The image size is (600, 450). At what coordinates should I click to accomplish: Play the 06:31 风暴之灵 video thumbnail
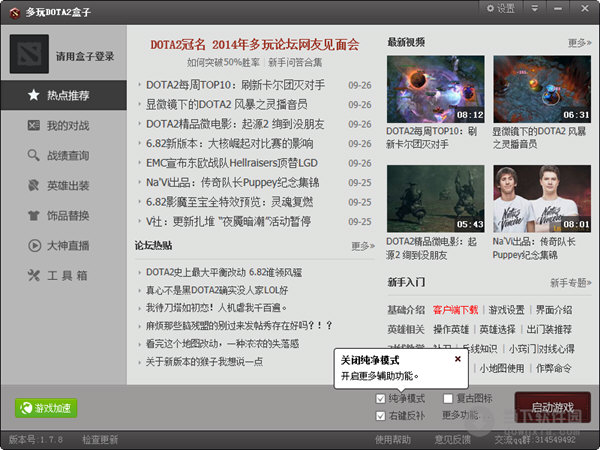click(x=542, y=89)
